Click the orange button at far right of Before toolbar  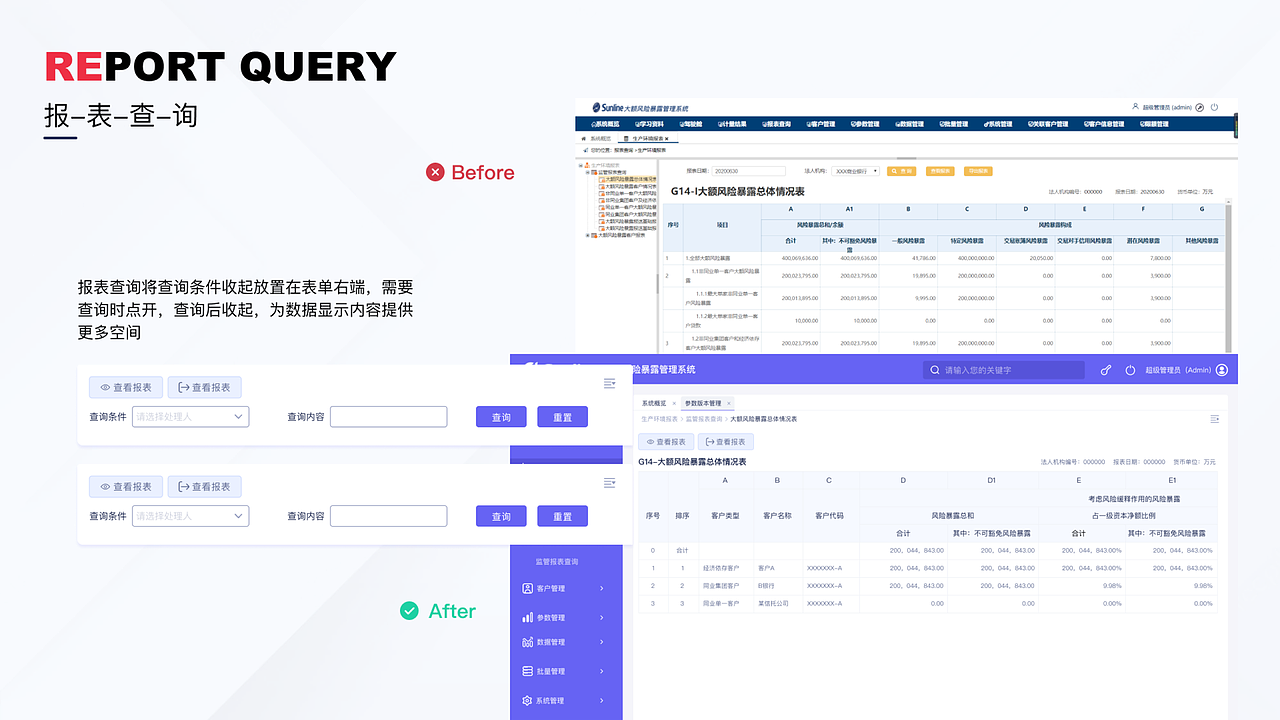point(978,171)
